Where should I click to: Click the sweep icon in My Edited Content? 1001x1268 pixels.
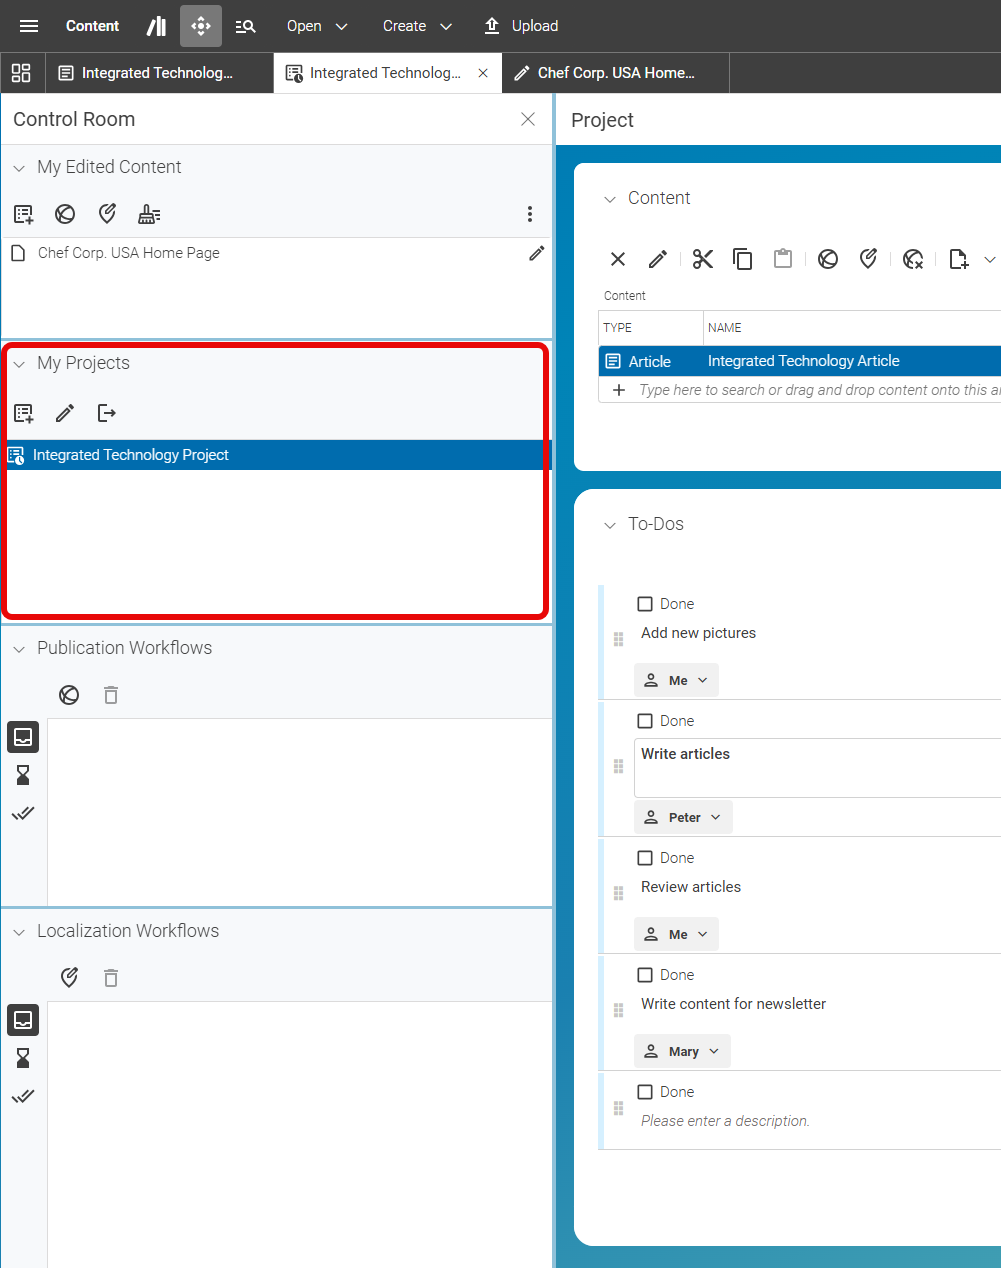click(149, 214)
